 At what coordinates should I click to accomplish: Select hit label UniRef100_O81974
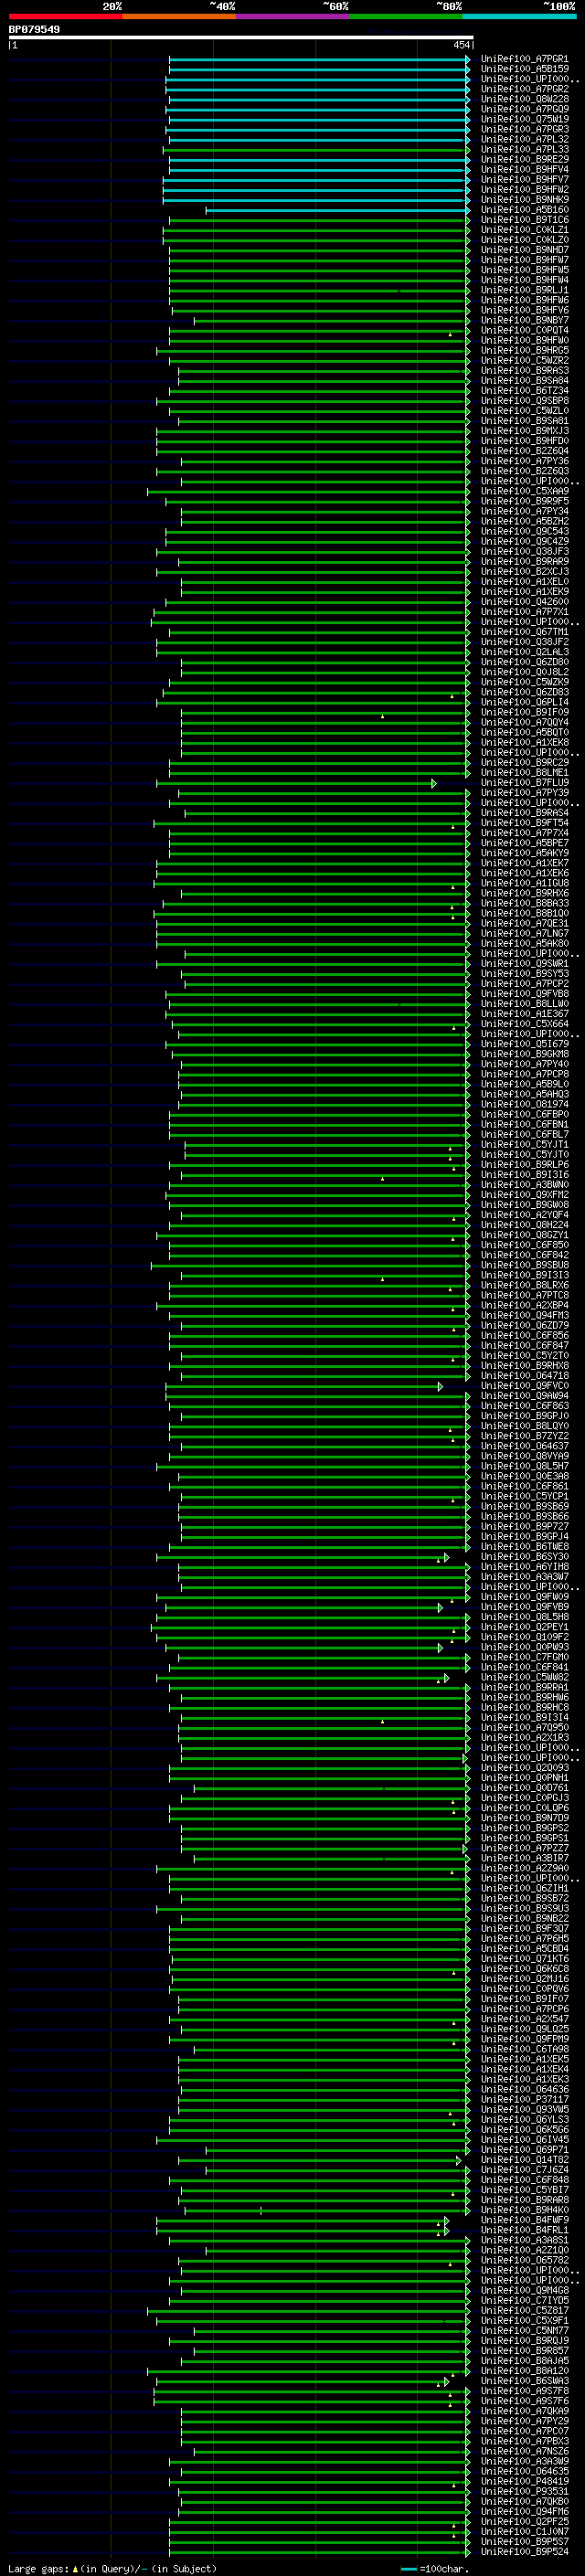click(x=524, y=1104)
